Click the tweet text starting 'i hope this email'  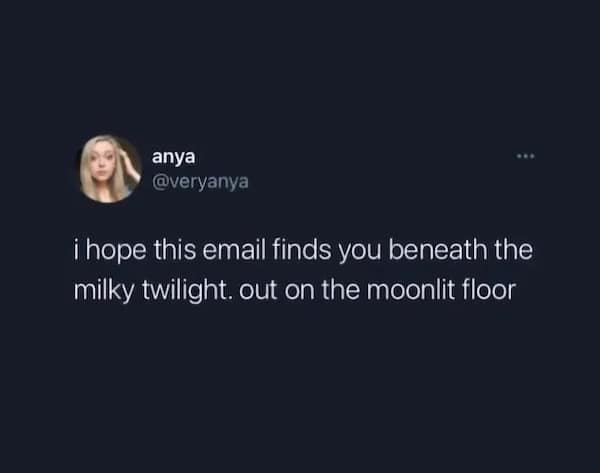pyautogui.click(x=303, y=270)
